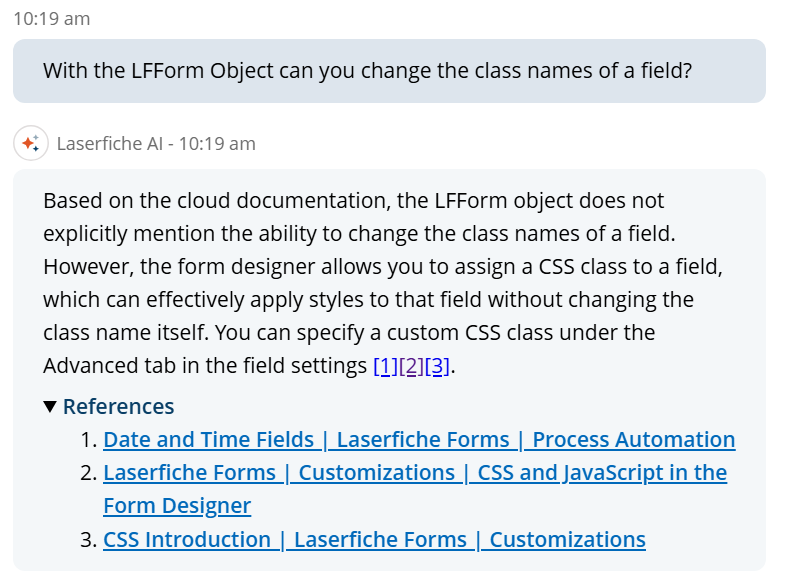Open the Date and Time Fields reference
786x580 pixels.
[x=419, y=440]
